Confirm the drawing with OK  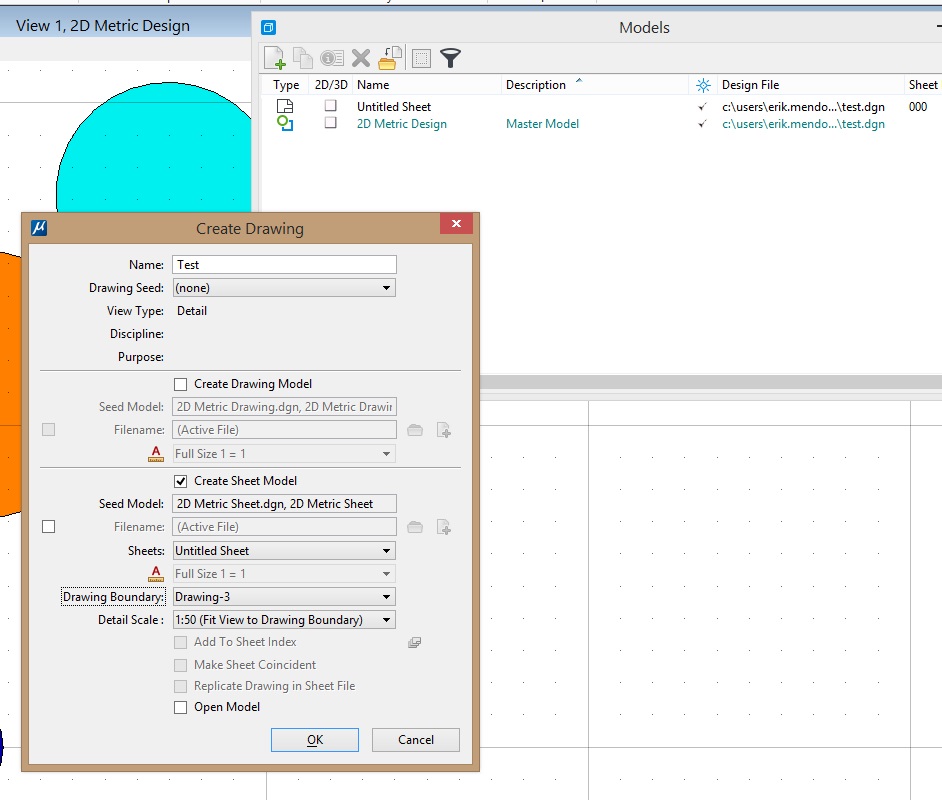[314, 740]
